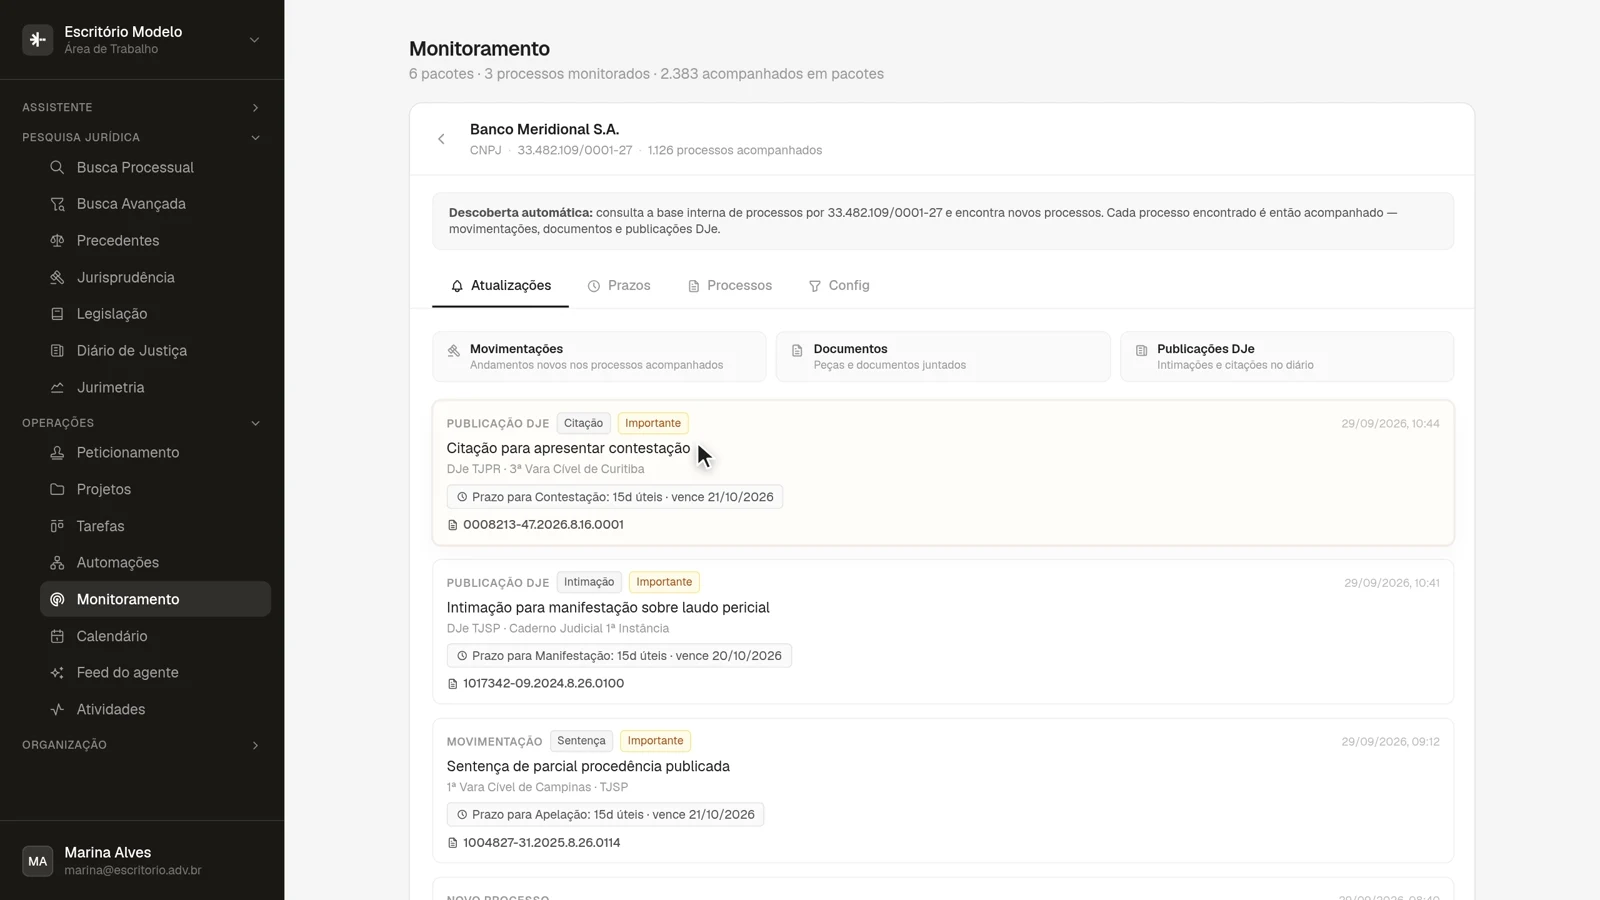
Task: Open Projetos folder icon
Action: (x=57, y=489)
